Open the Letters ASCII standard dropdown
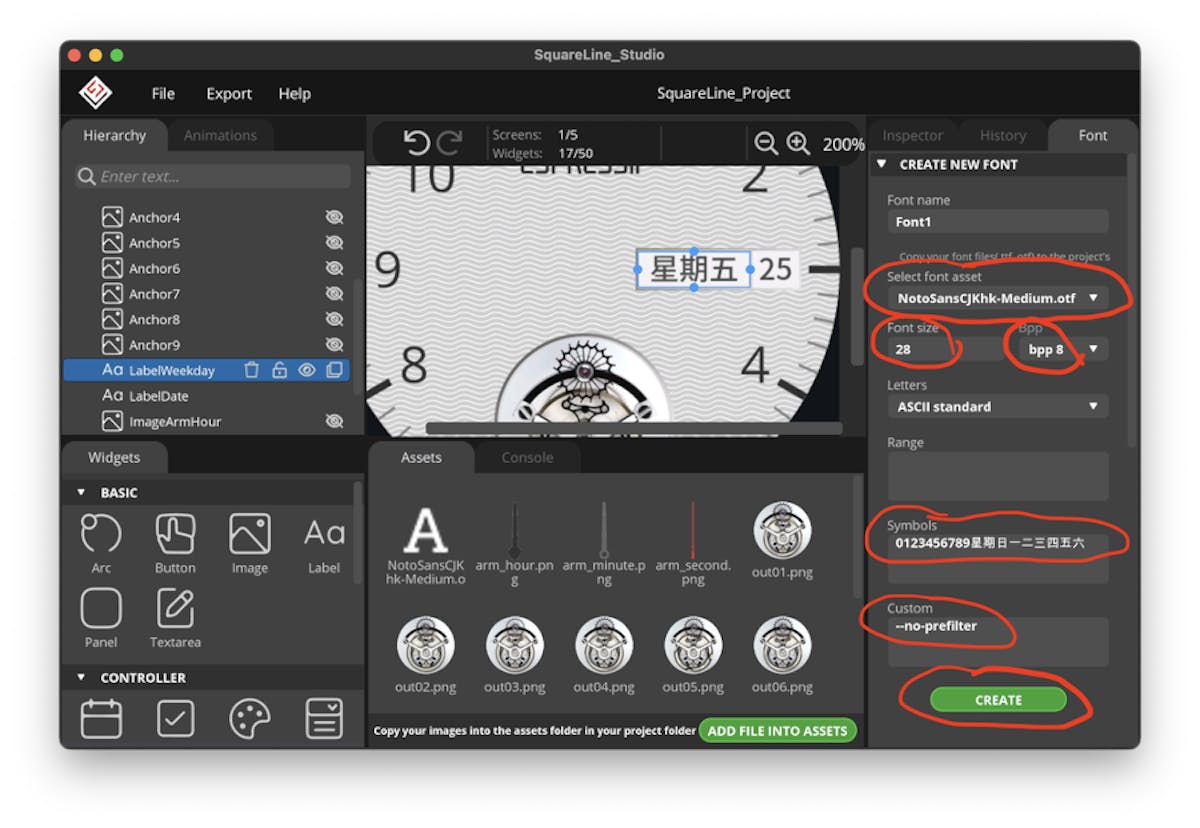 [x=997, y=407]
